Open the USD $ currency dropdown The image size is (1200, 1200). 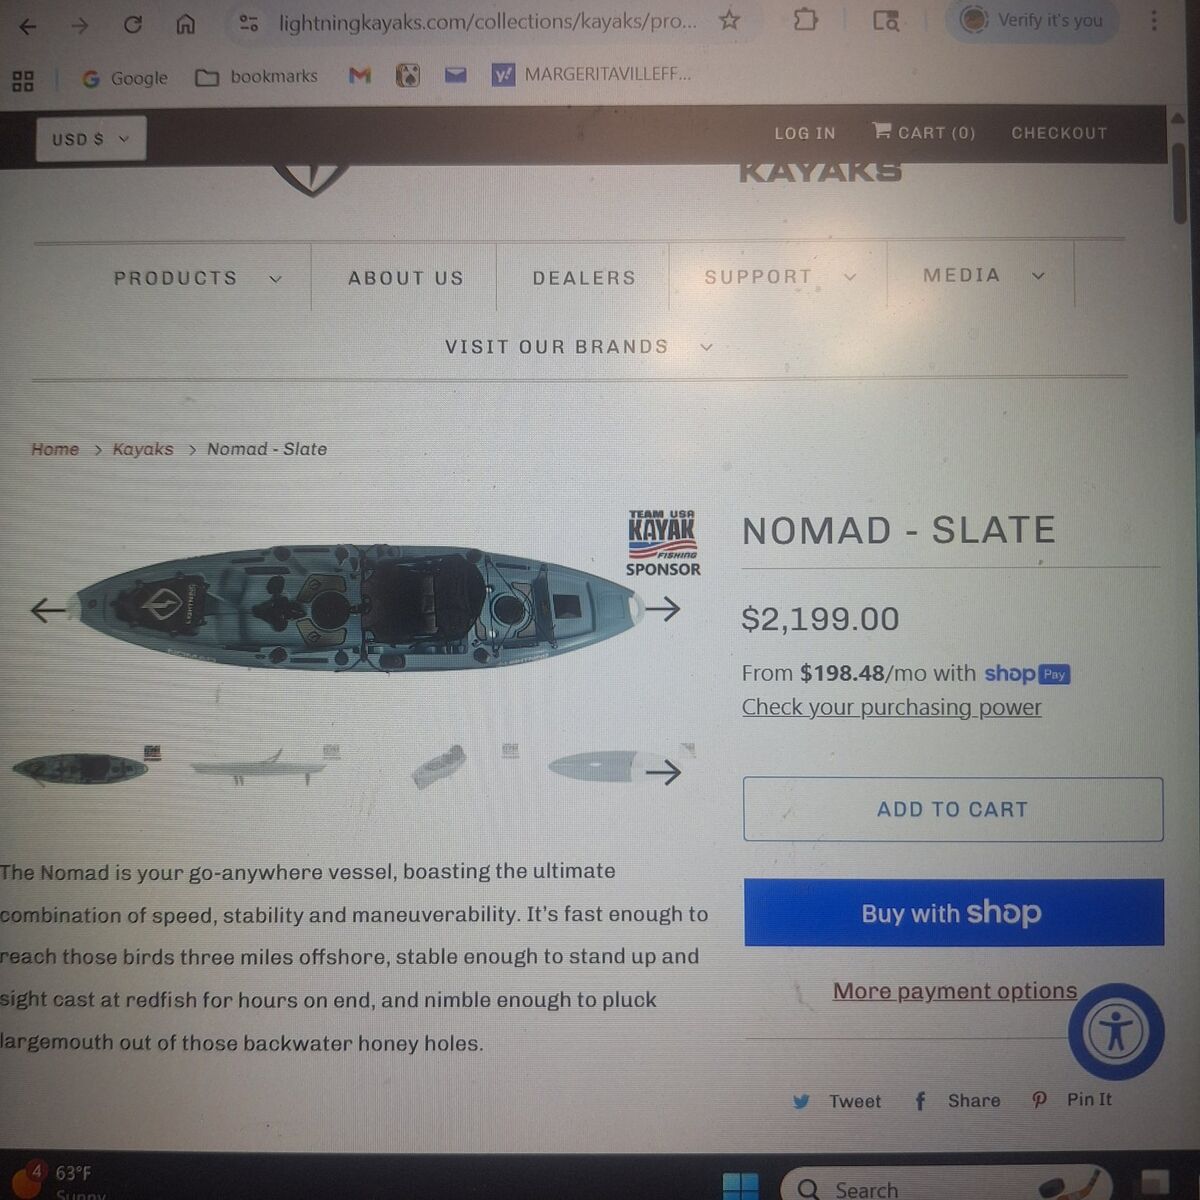(x=91, y=139)
